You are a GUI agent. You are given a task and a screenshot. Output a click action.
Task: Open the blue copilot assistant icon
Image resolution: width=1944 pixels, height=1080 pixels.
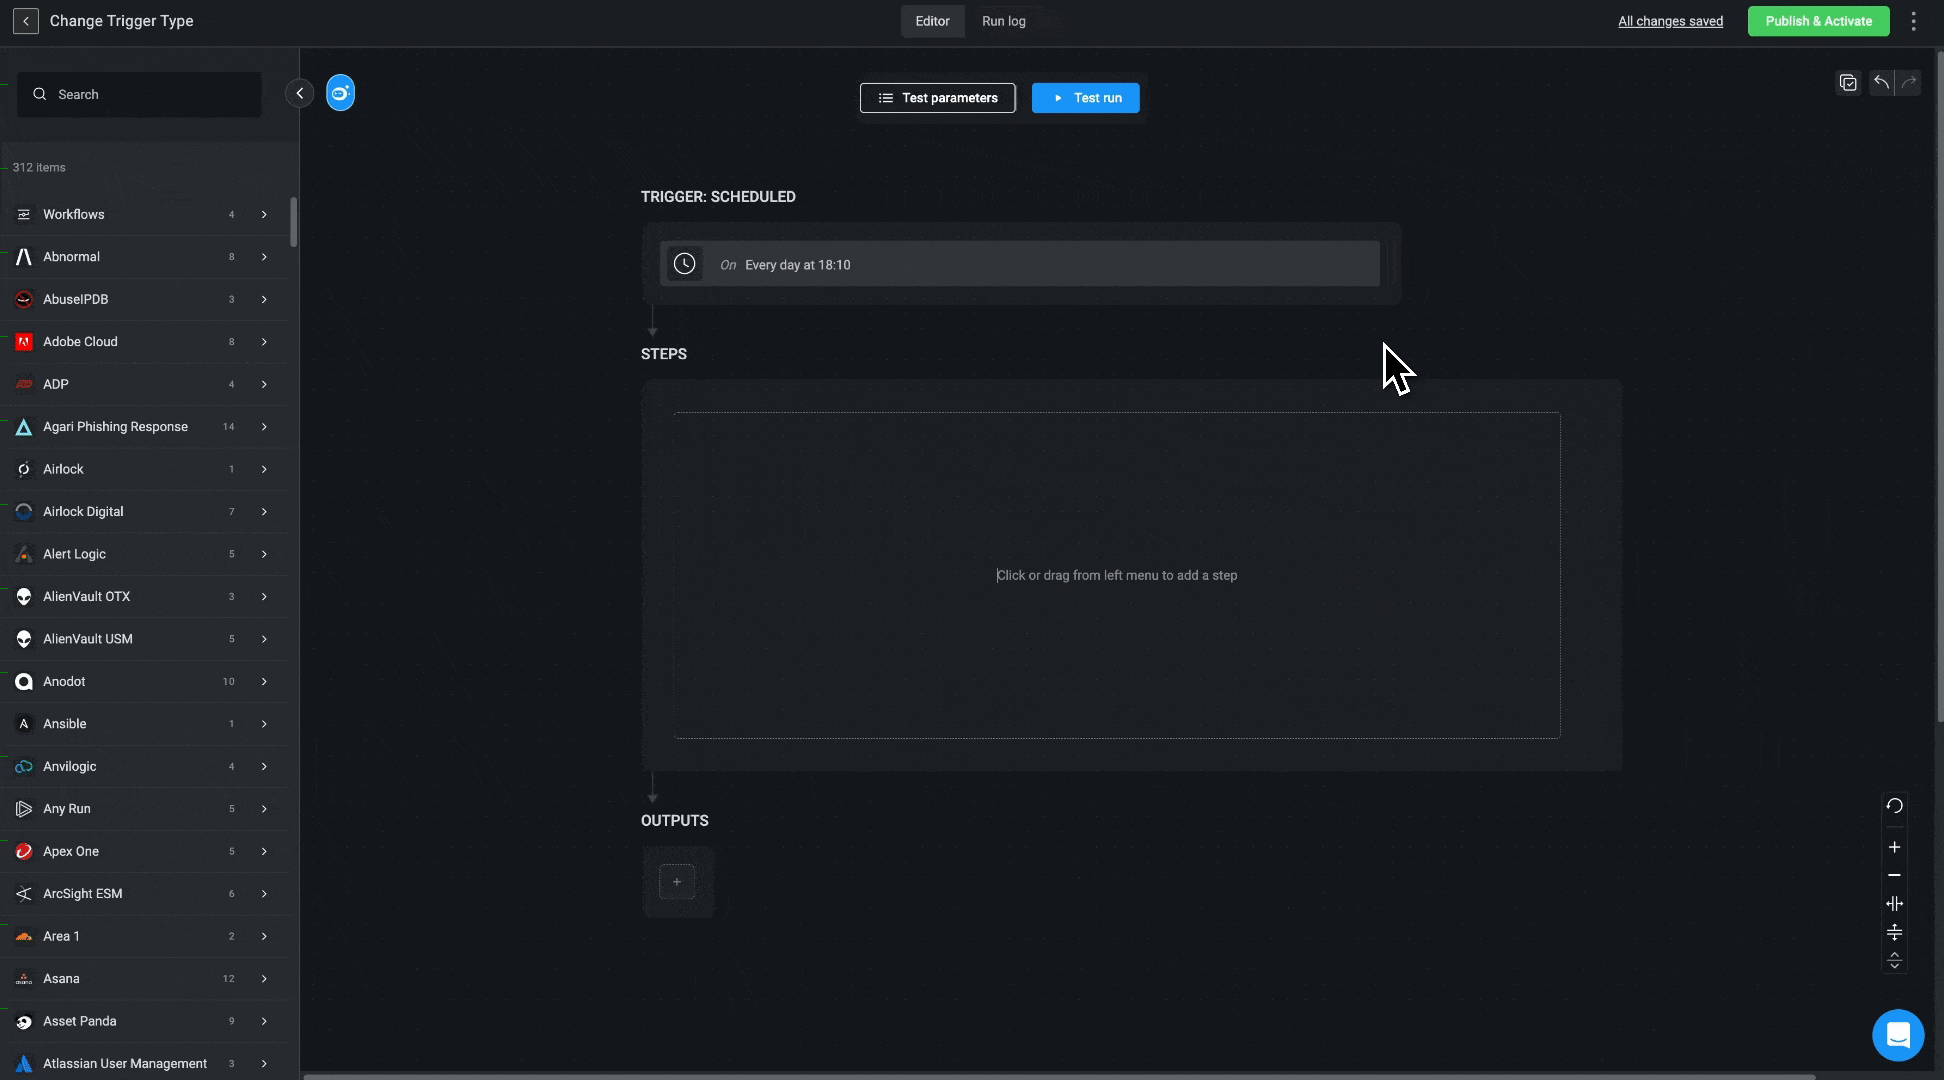(340, 93)
